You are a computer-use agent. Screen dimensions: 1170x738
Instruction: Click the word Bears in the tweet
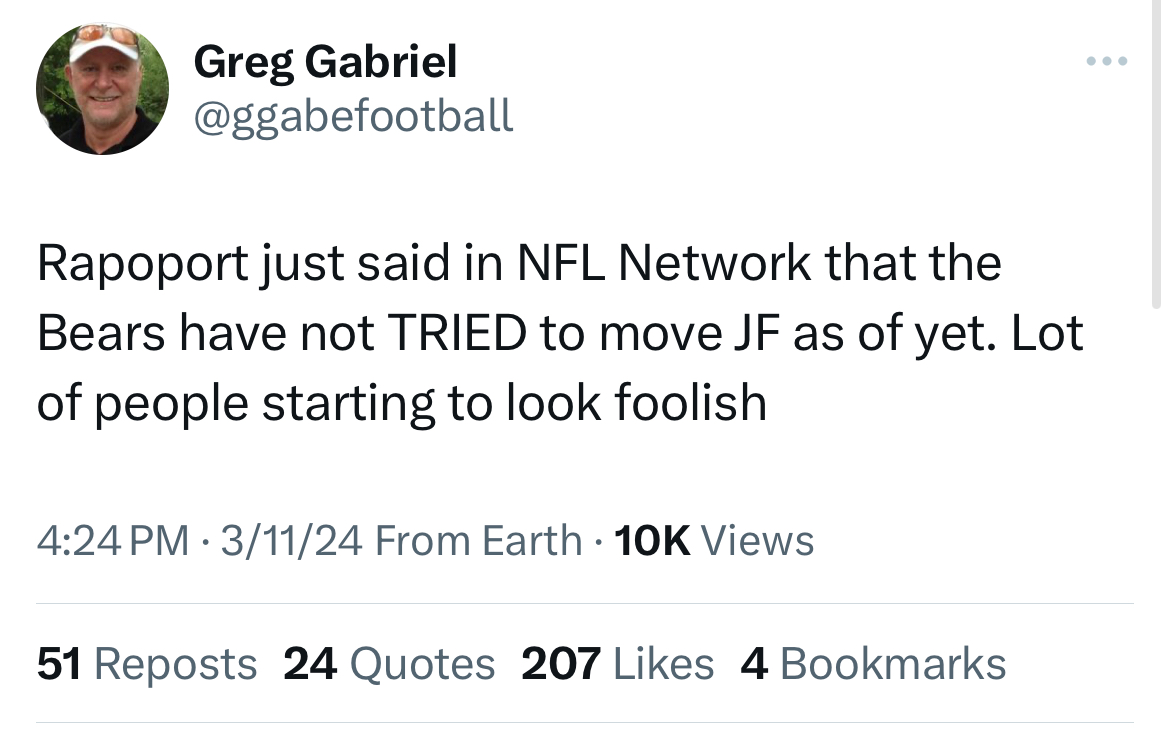click(x=102, y=334)
